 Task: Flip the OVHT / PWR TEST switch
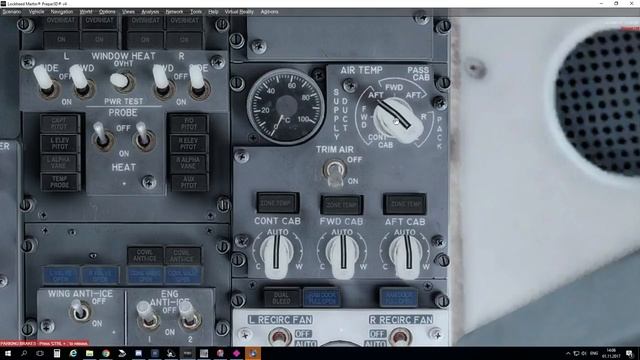click(122, 82)
